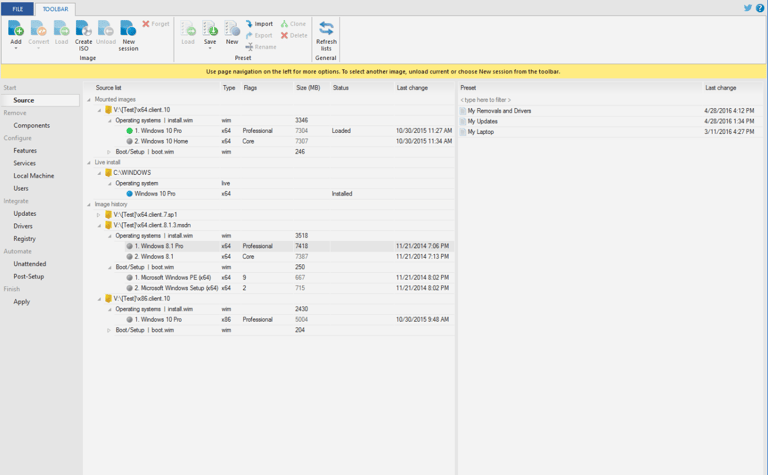This screenshot has width=768, height=475.
Task: Click the image Load icon next to Convert
Action: [x=61, y=28]
